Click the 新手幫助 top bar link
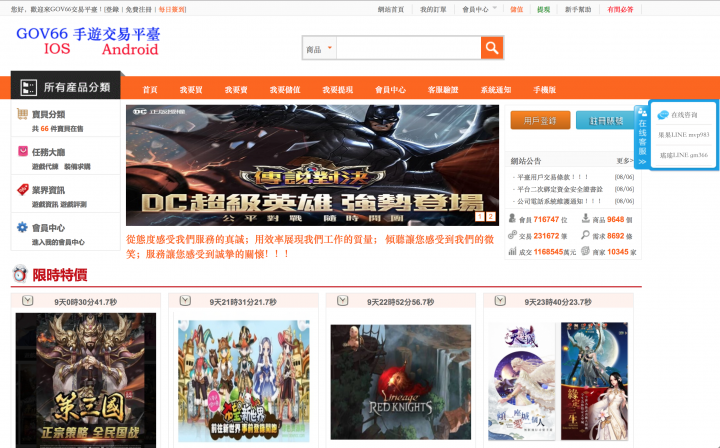This screenshot has width=720, height=448. tap(578, 9)
